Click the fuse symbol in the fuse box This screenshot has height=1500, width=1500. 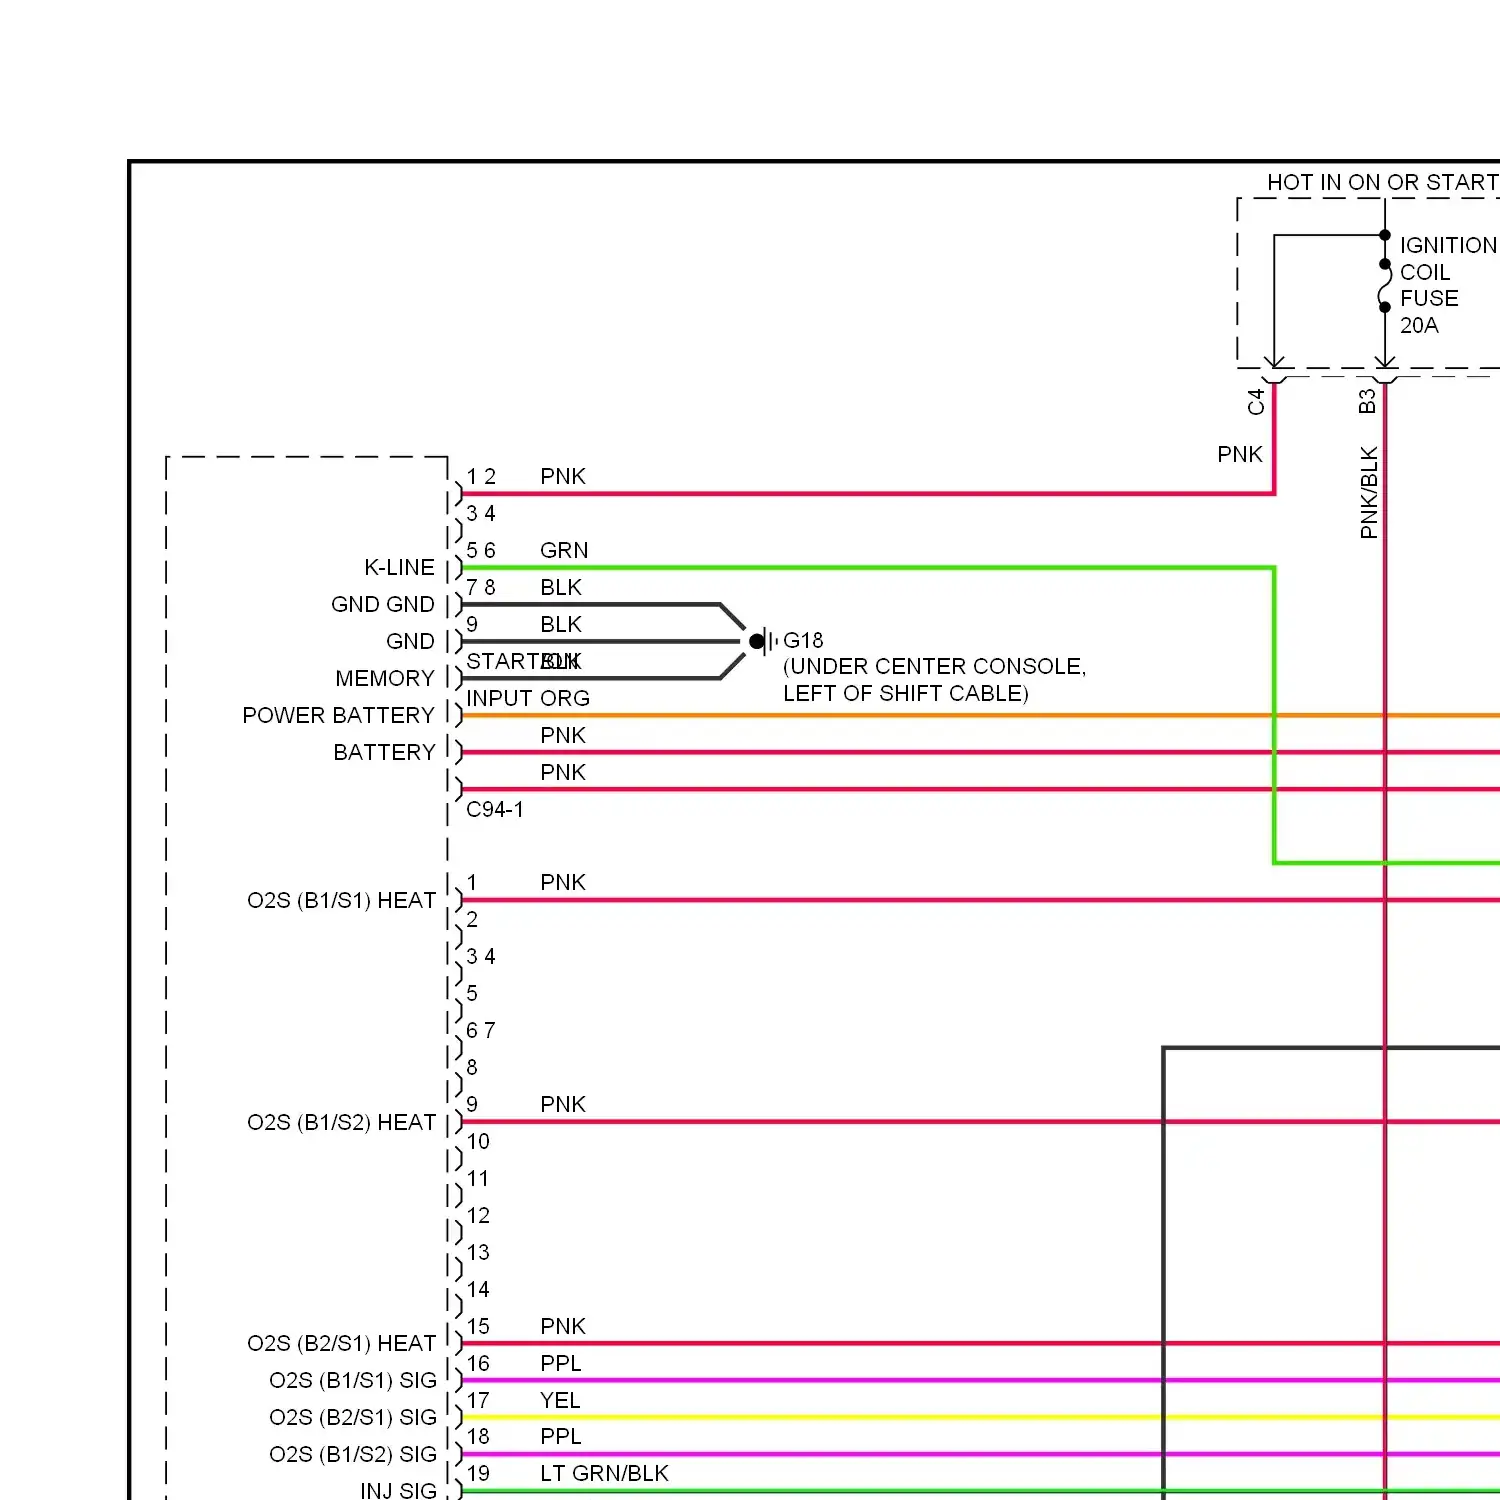point(1385,286)
